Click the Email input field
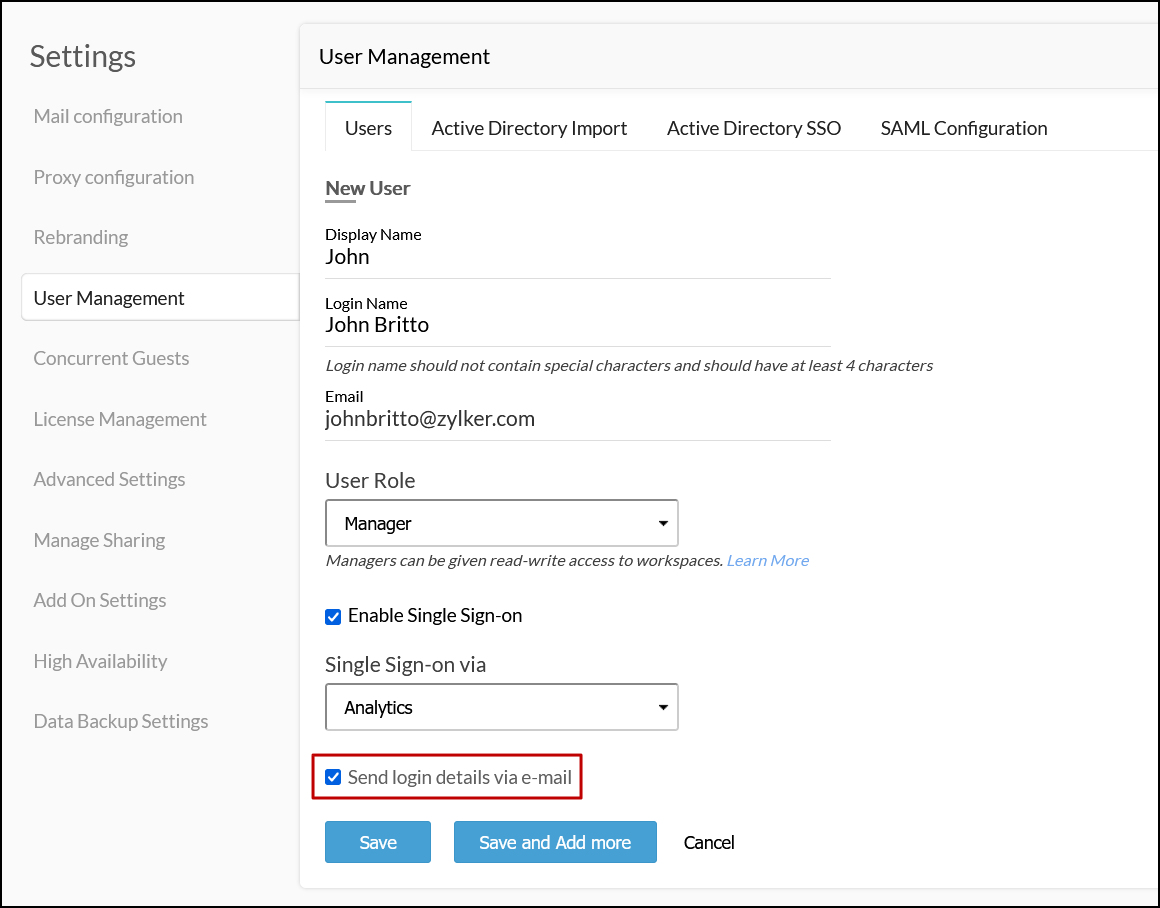This screenshot has width=1160, height=908. tap(577, 419)
